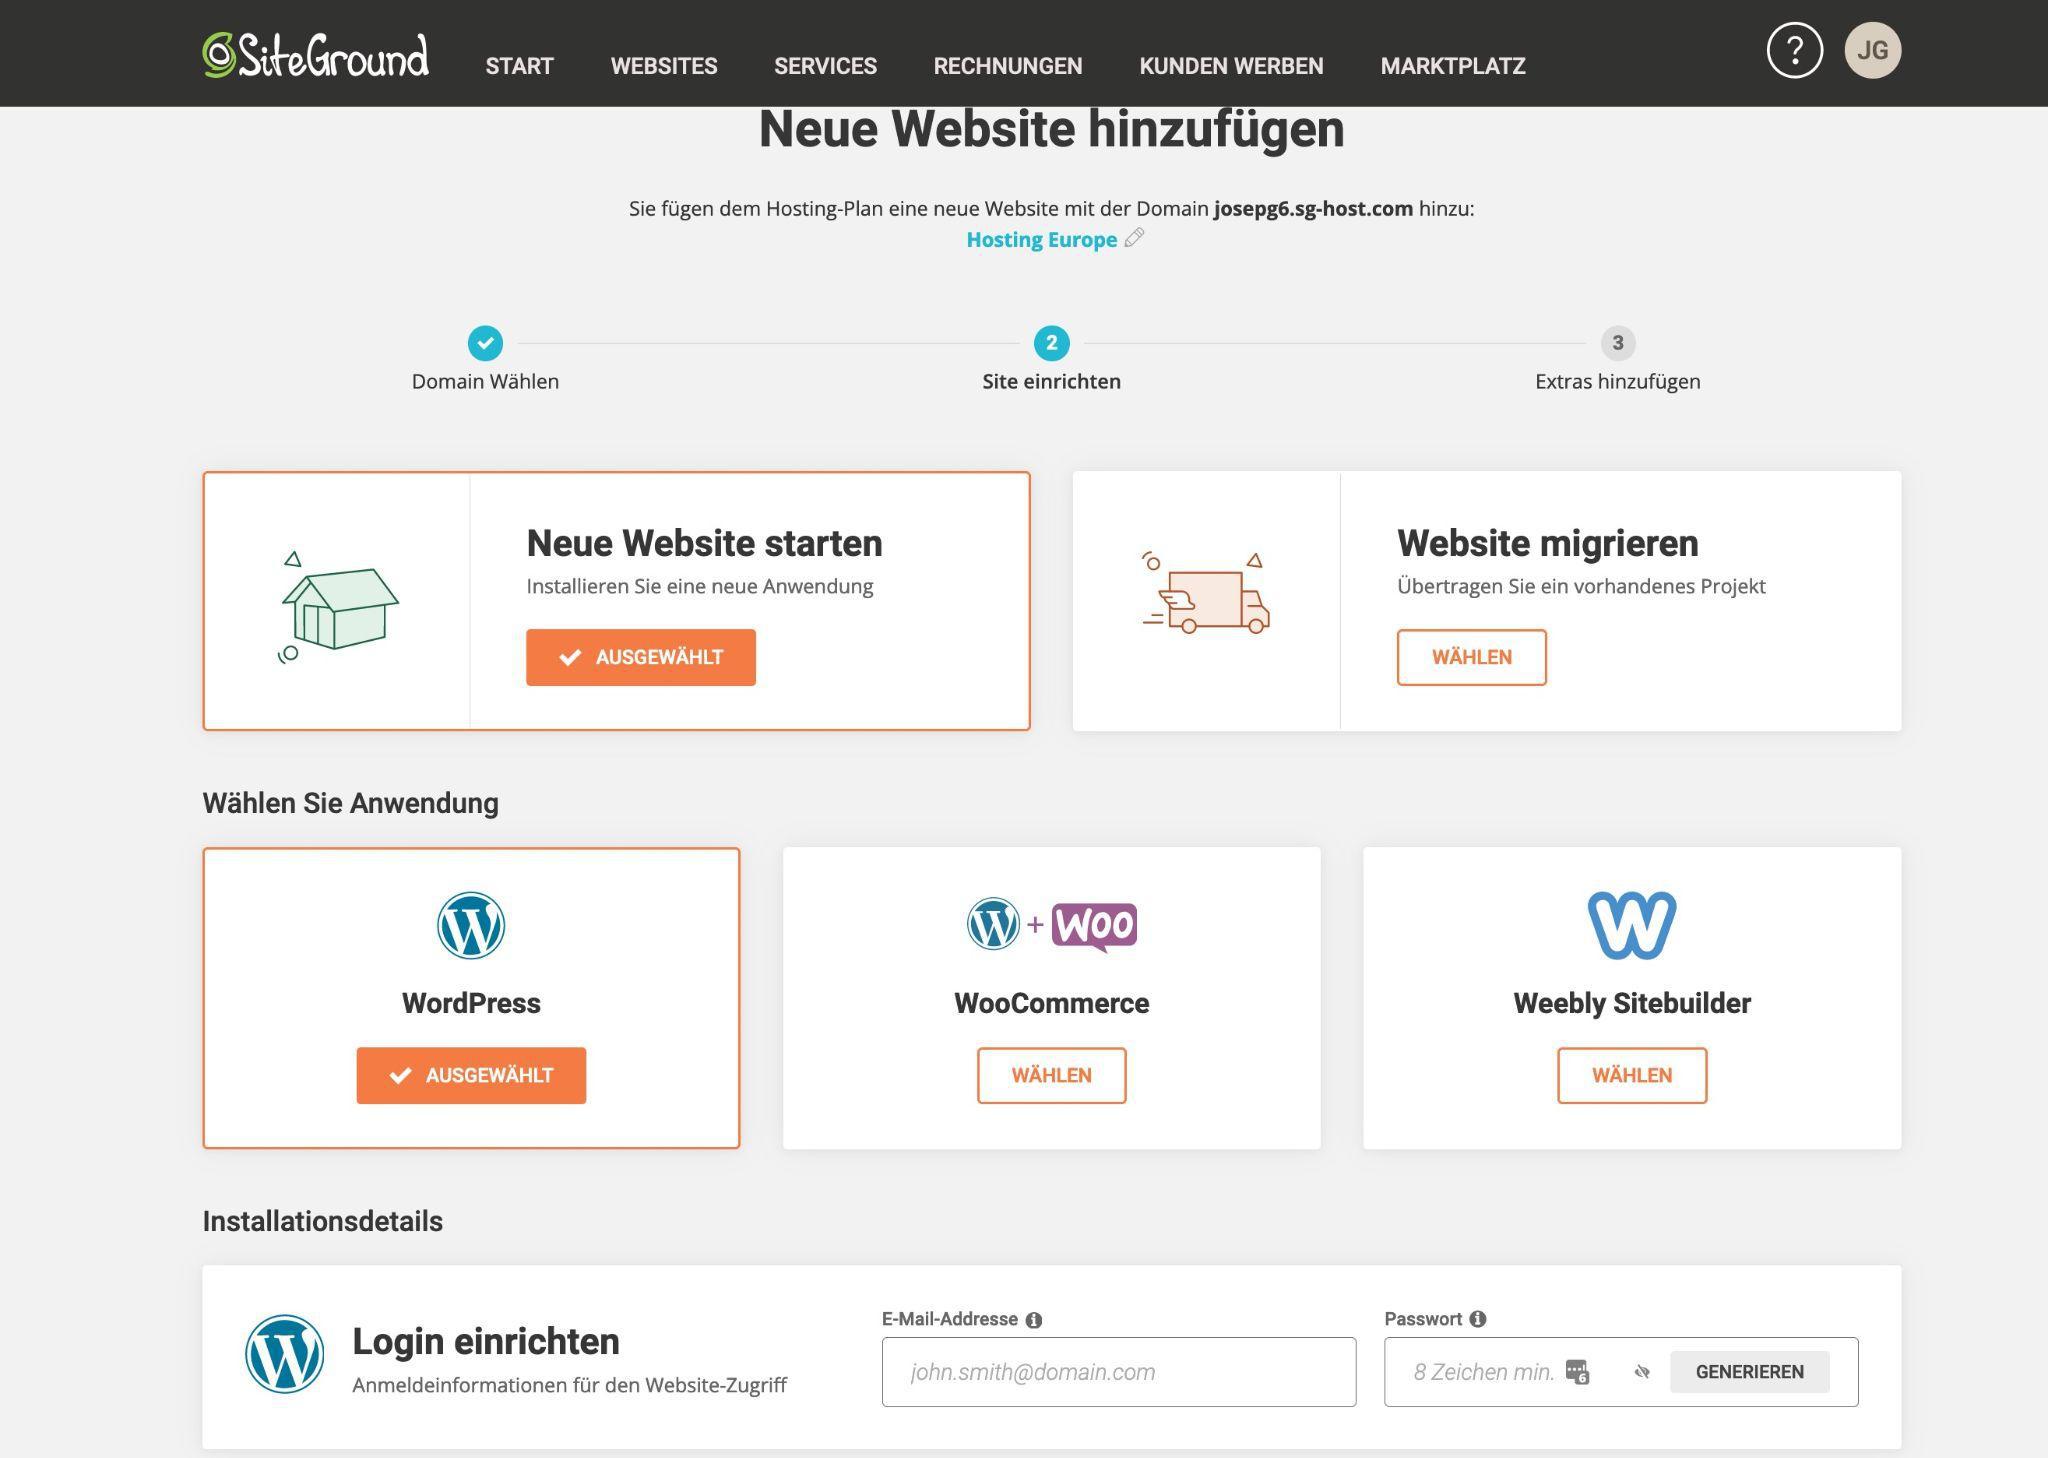The image size is (2048, 1458).
Task: Show info for E-Mail-Addresse field
Action: click(1034, 1320)
